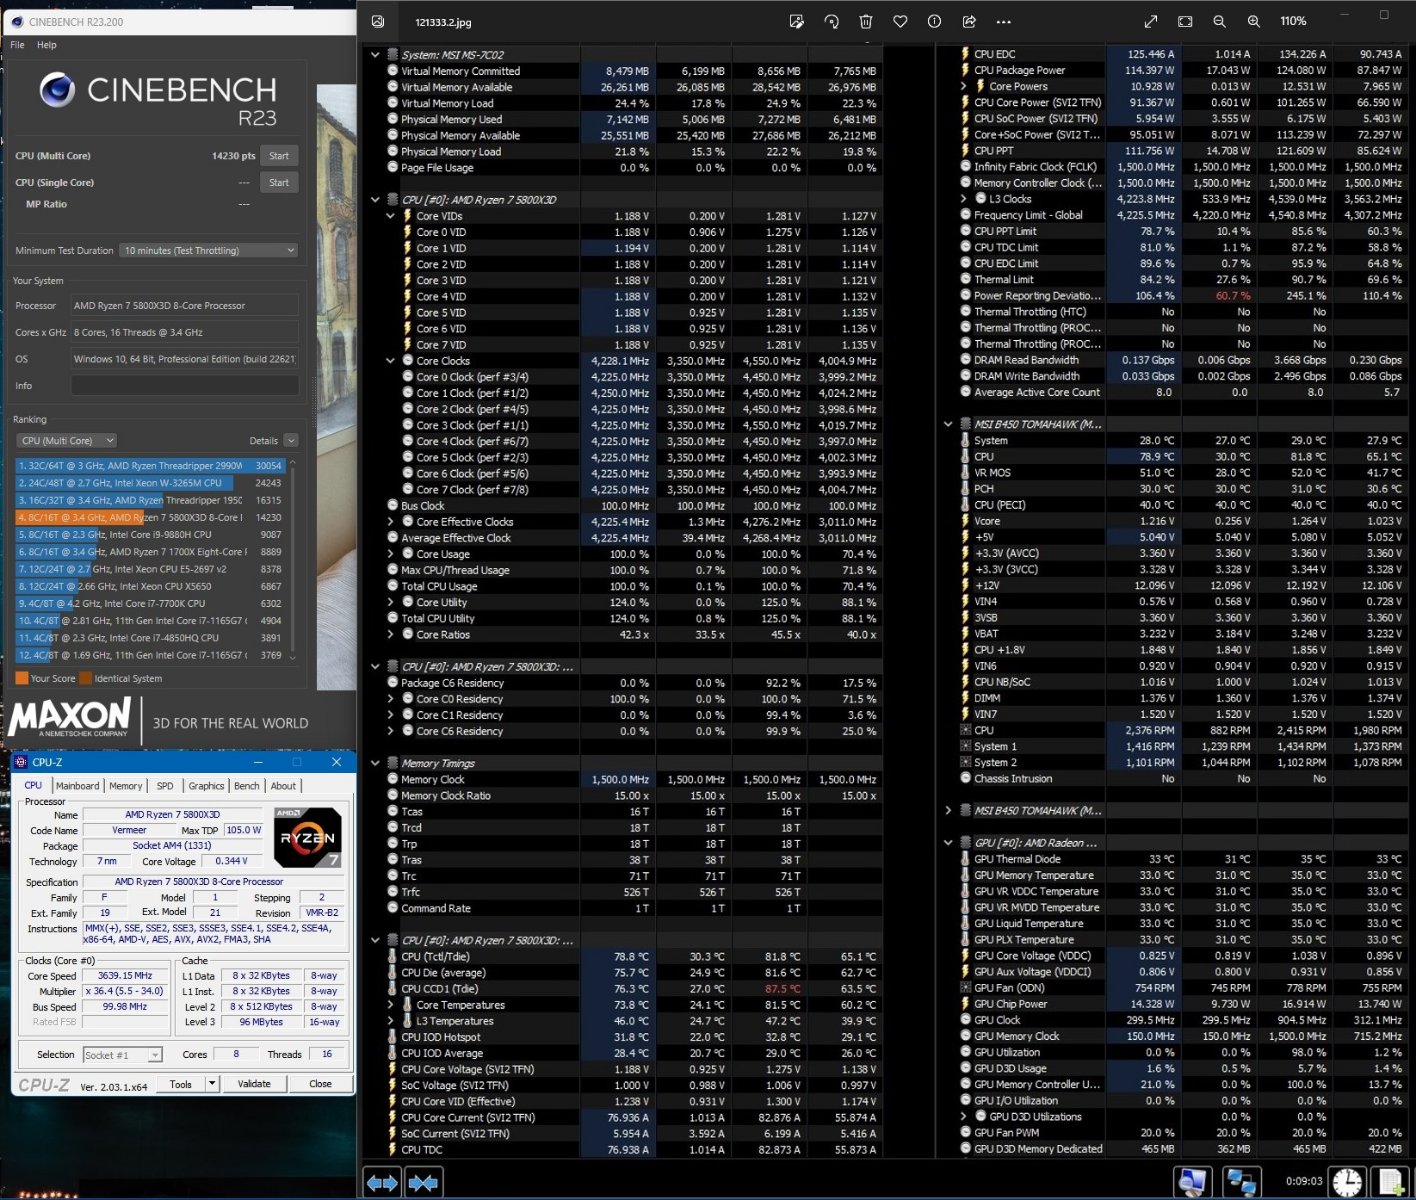Switch to the Memory tab in CPU-Z
Viewport: 1416px width, 1200px height.
click(126, 786)
